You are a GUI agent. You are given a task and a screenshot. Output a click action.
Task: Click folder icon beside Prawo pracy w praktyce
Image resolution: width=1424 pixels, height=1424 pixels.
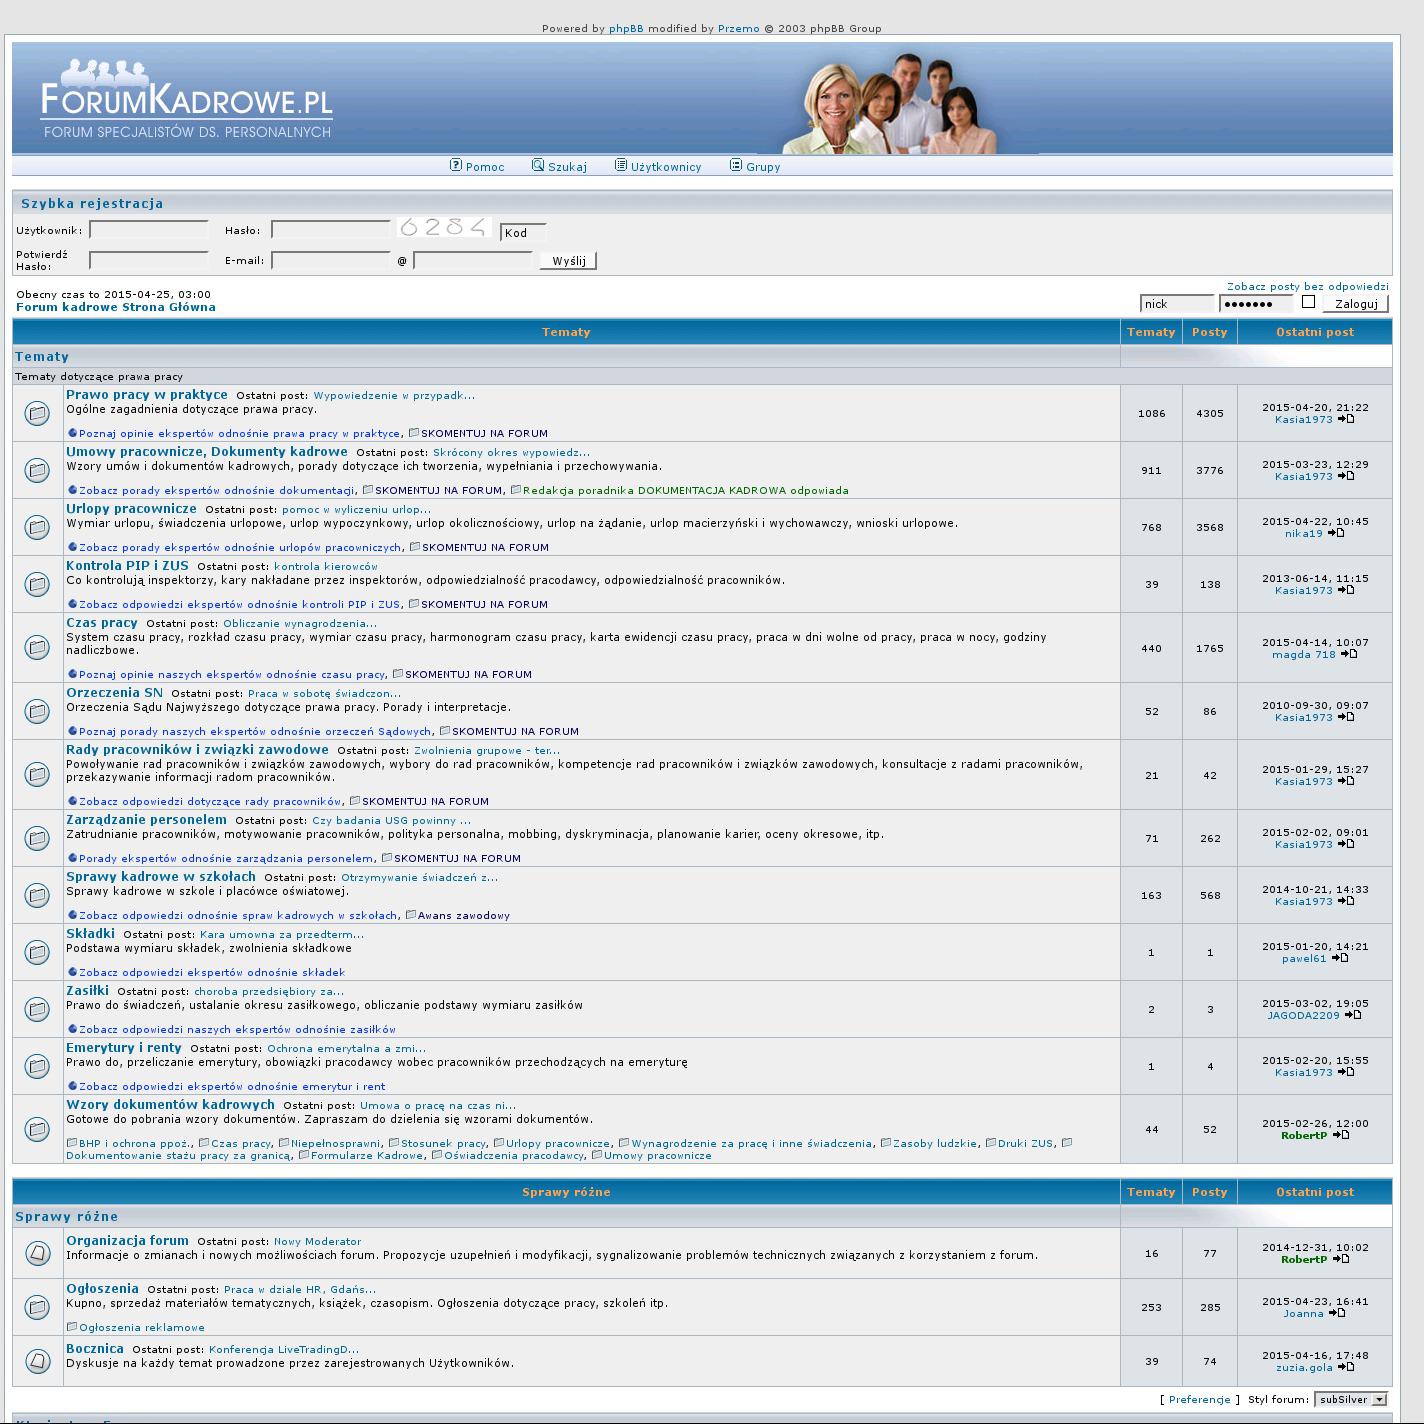[37, 413]
